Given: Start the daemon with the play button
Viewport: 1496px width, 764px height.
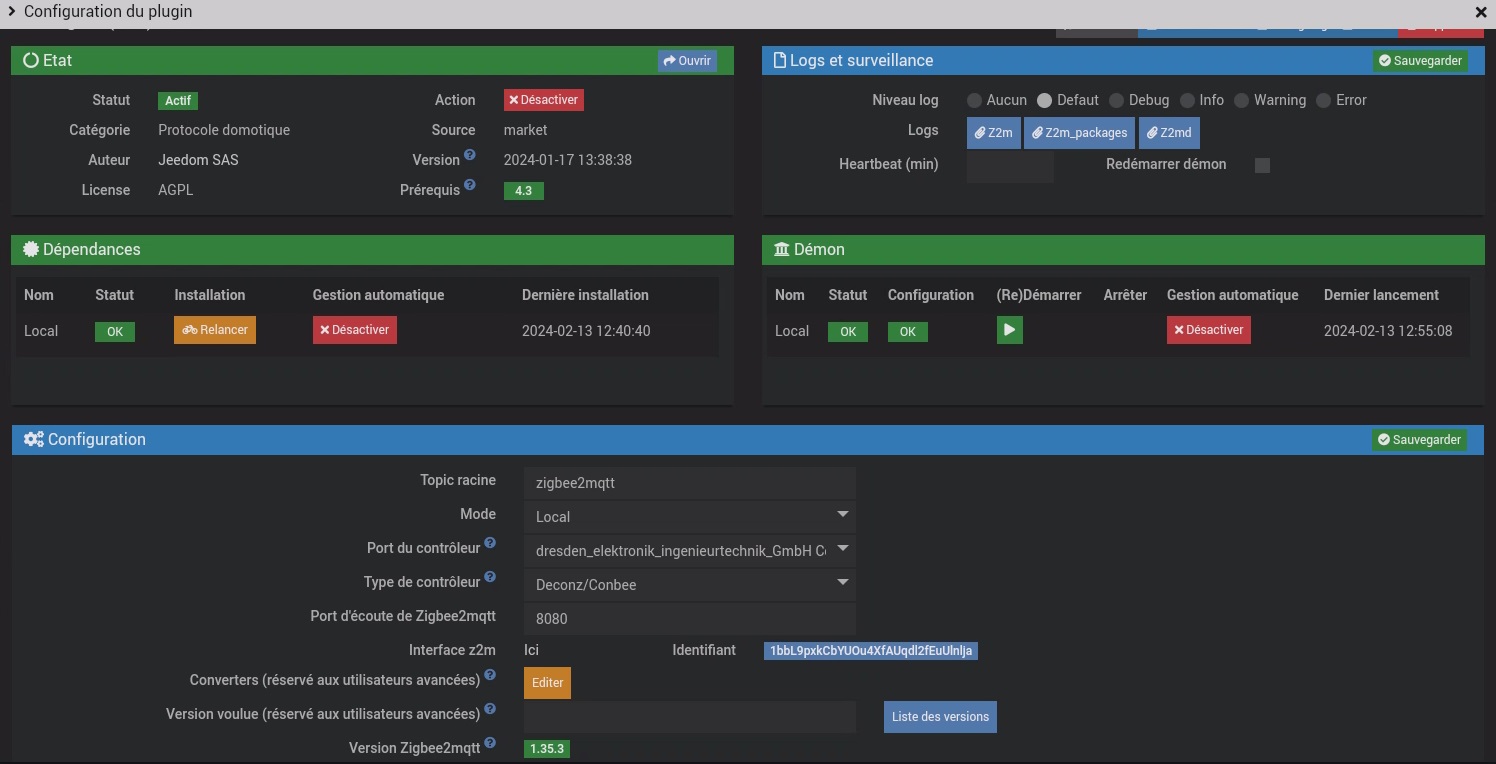Looking at the screenshot, I should tap(1009, 330).
